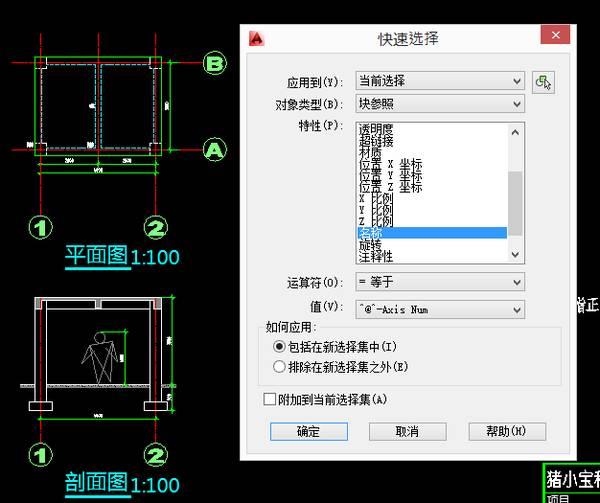
Task: Click the 取消 button
Action: (x=407, y=431)
